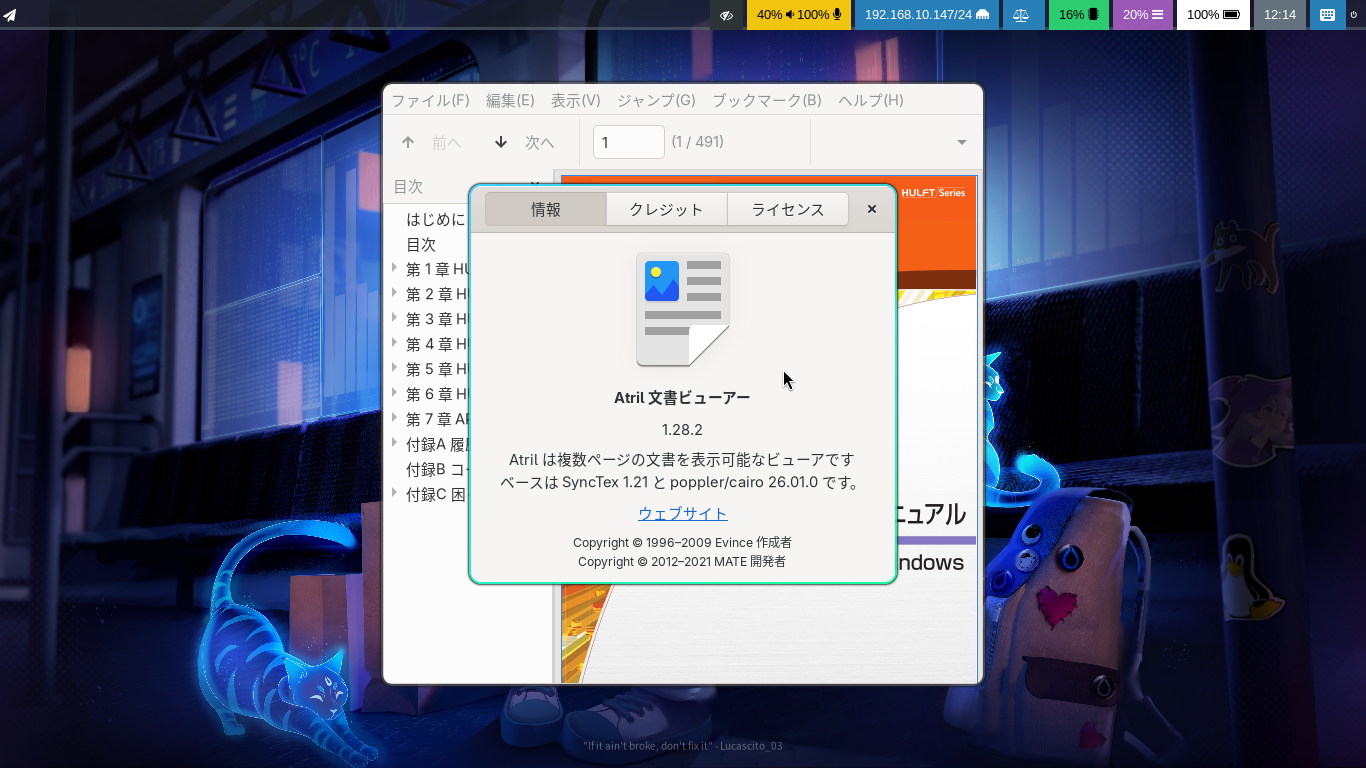Switch to the ライセンス tab
Viewport: 1366px width, 768px height.
point(788,209)
